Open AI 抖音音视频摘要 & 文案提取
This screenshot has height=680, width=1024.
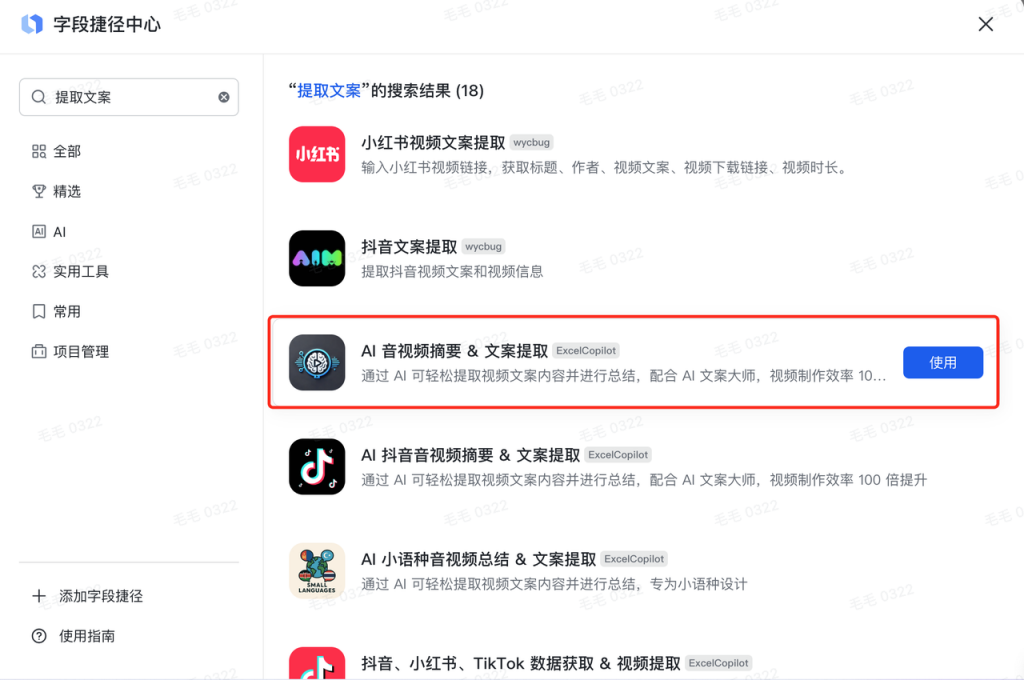coord(471,455)
